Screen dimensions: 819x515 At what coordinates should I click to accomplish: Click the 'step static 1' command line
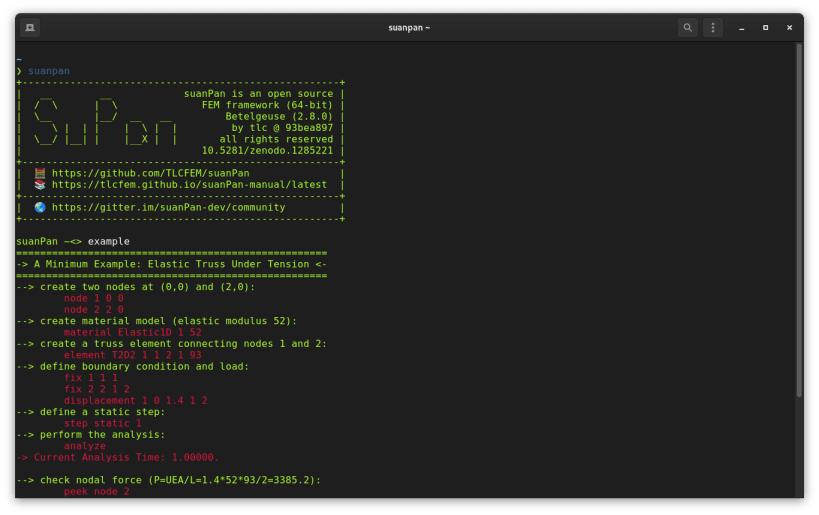pos(102,424)
